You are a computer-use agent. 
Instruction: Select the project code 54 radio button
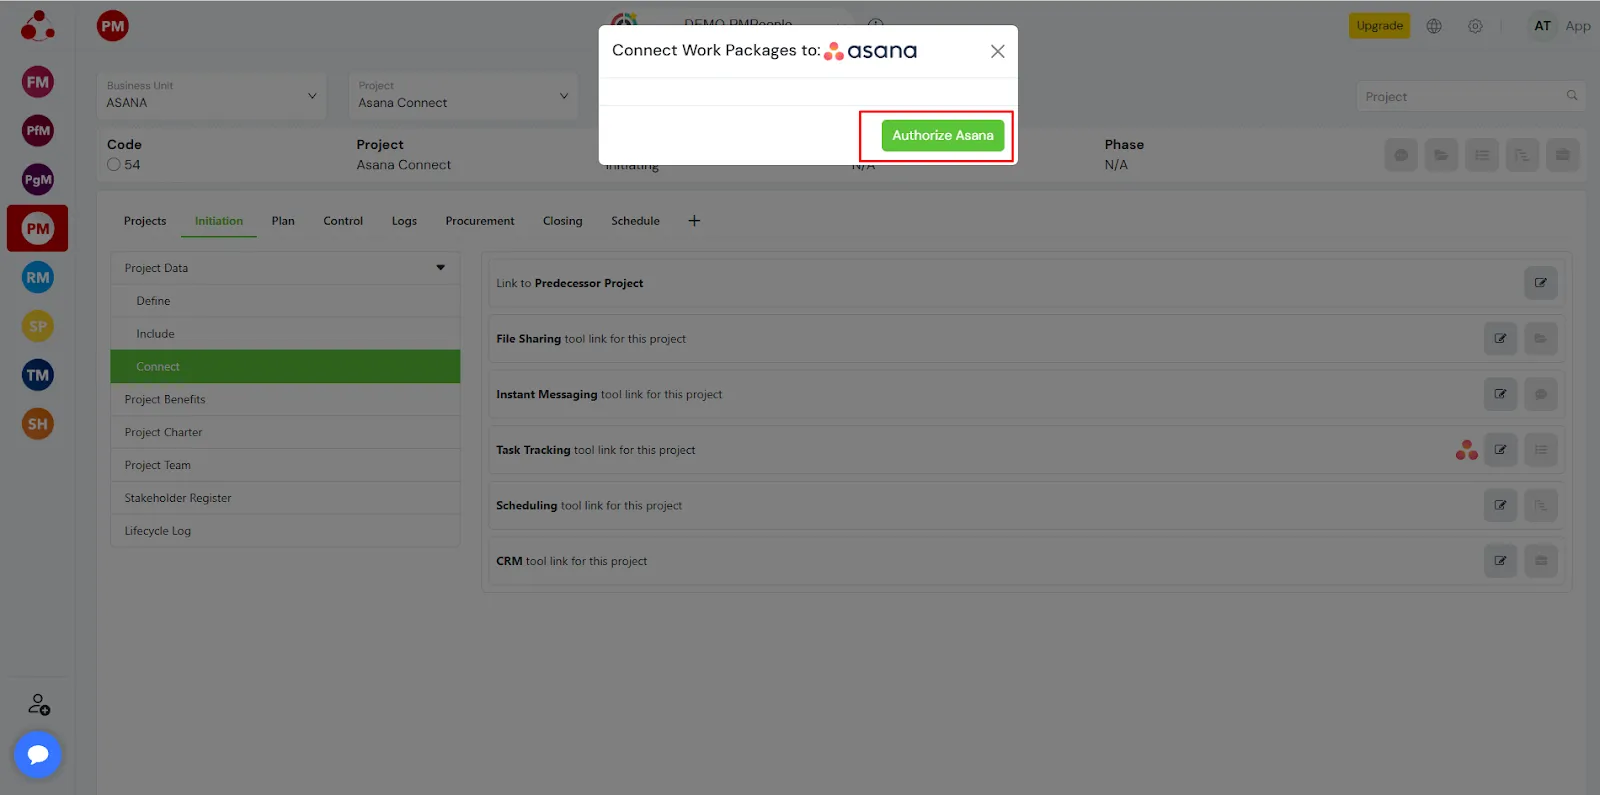click(114, 165)
